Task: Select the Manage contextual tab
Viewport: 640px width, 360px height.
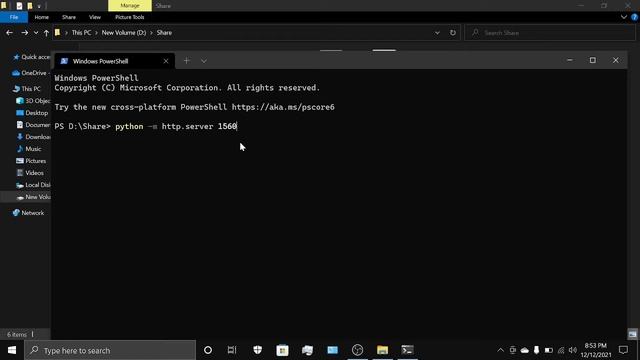Action: click(130, 6)
